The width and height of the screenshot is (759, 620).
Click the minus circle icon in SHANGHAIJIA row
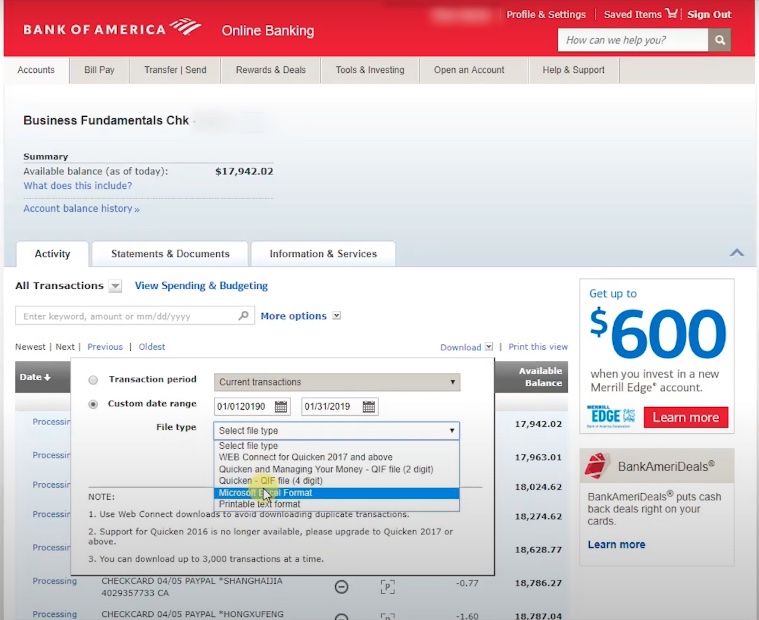341,587
